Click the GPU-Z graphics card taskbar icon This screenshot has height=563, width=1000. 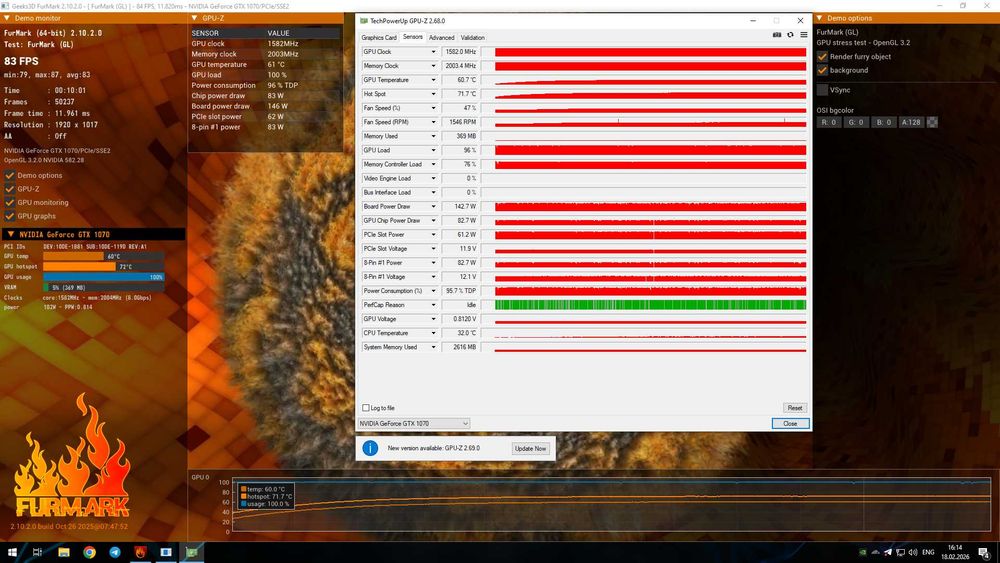click(191, 552)
